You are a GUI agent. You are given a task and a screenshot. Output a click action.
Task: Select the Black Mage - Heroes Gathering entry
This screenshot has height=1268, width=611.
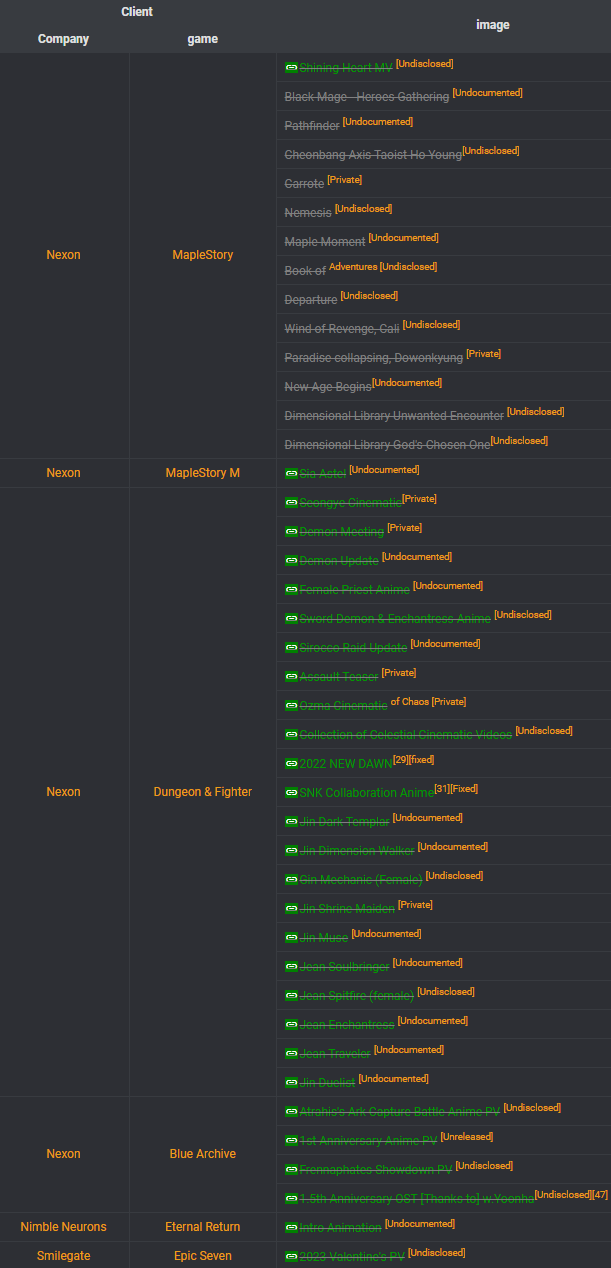[x=367, y=97]
